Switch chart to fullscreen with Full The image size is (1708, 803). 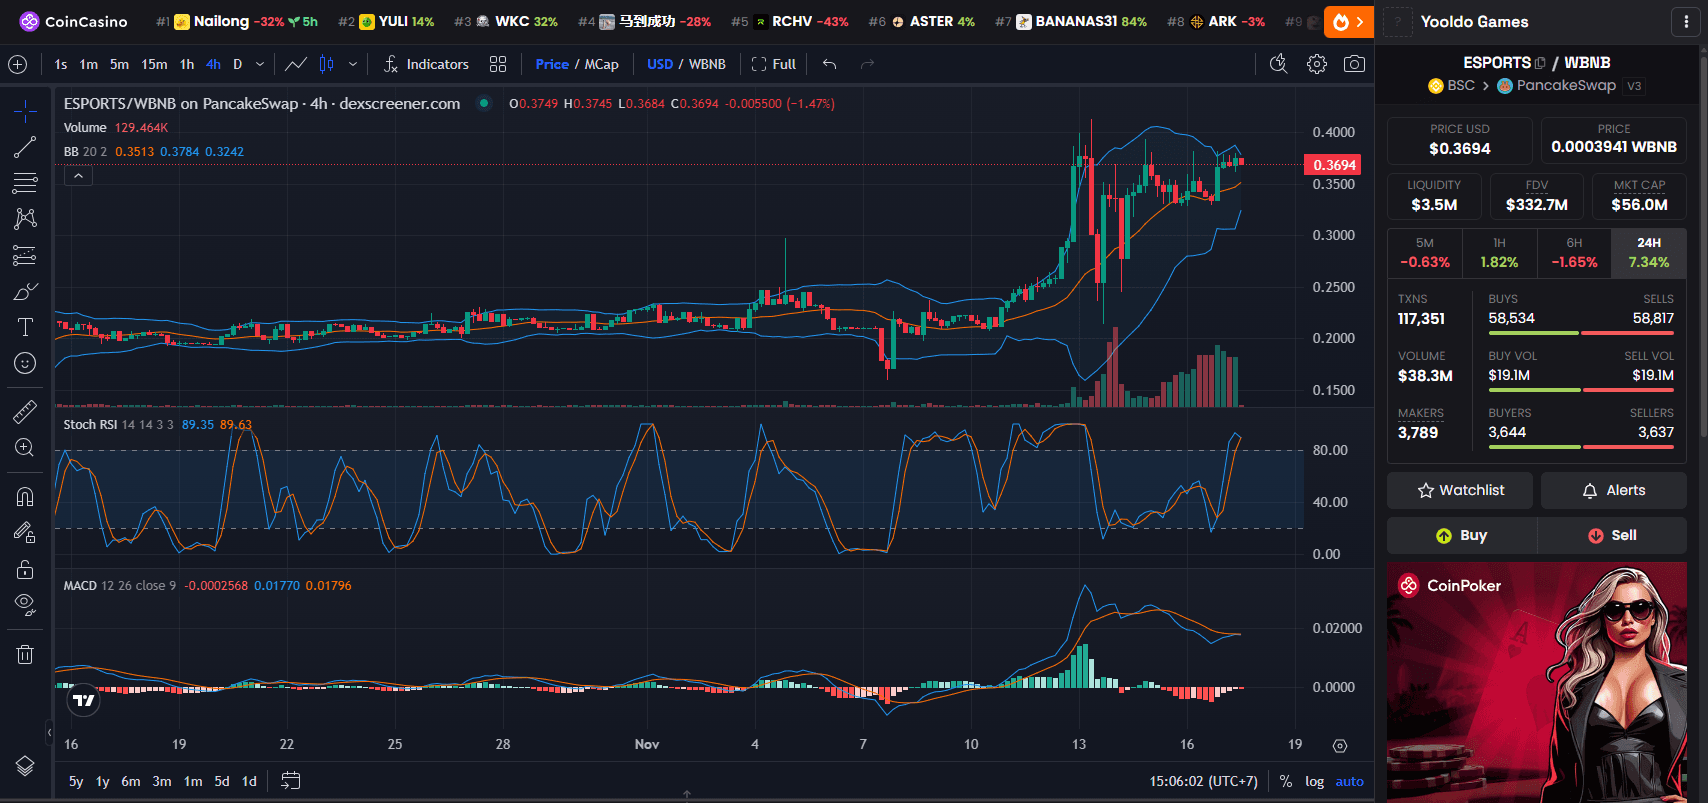774,64
